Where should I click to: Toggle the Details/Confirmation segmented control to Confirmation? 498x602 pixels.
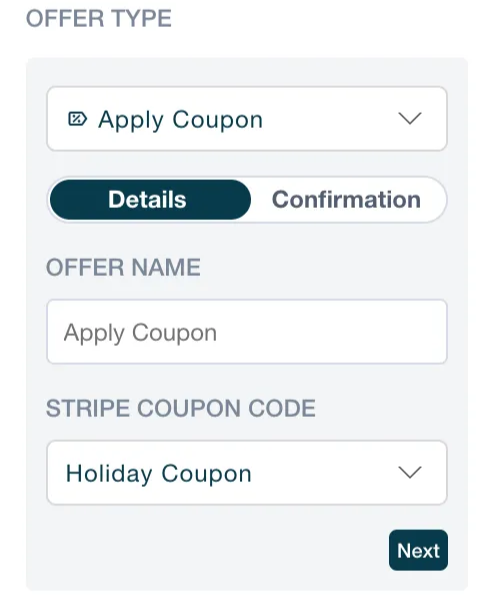coord(346,200)
